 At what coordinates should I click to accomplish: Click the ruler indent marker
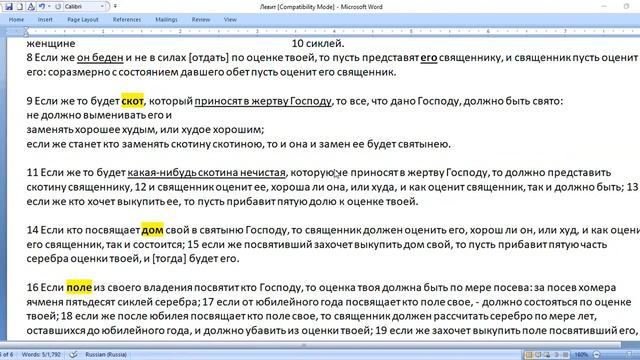pyautogui.click(x=26, y=31)
